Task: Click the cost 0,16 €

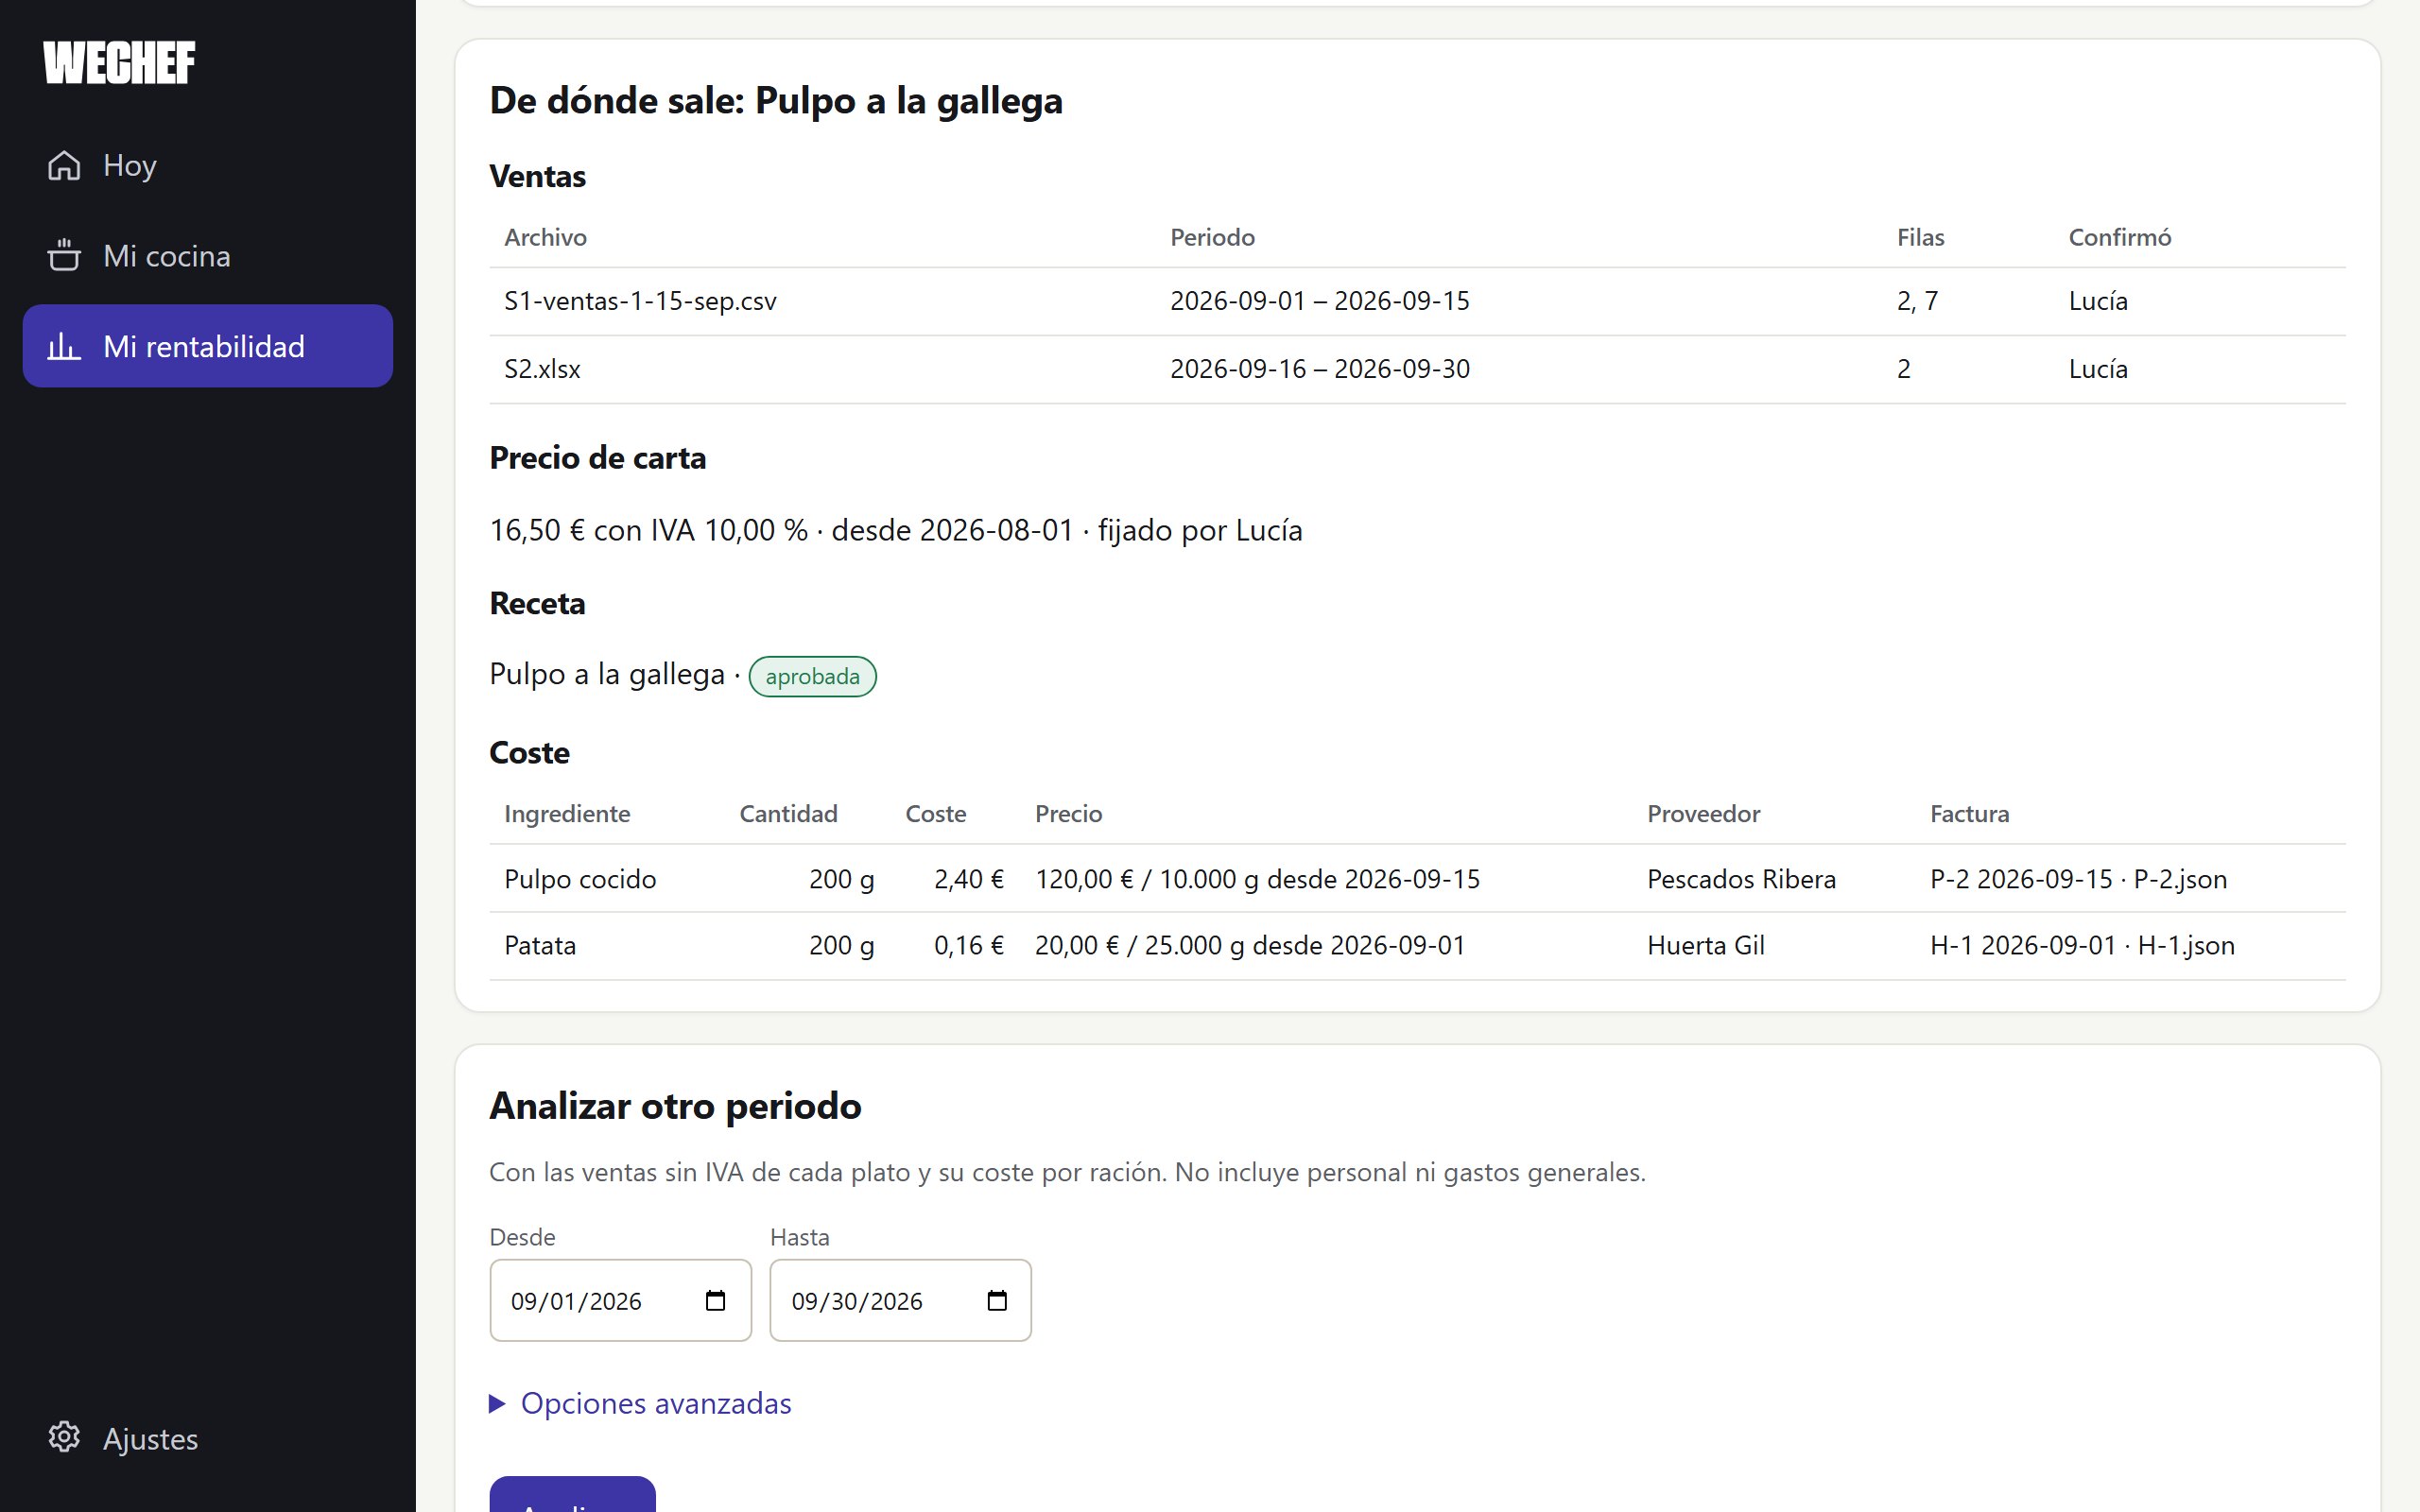Action: [968, 945]
